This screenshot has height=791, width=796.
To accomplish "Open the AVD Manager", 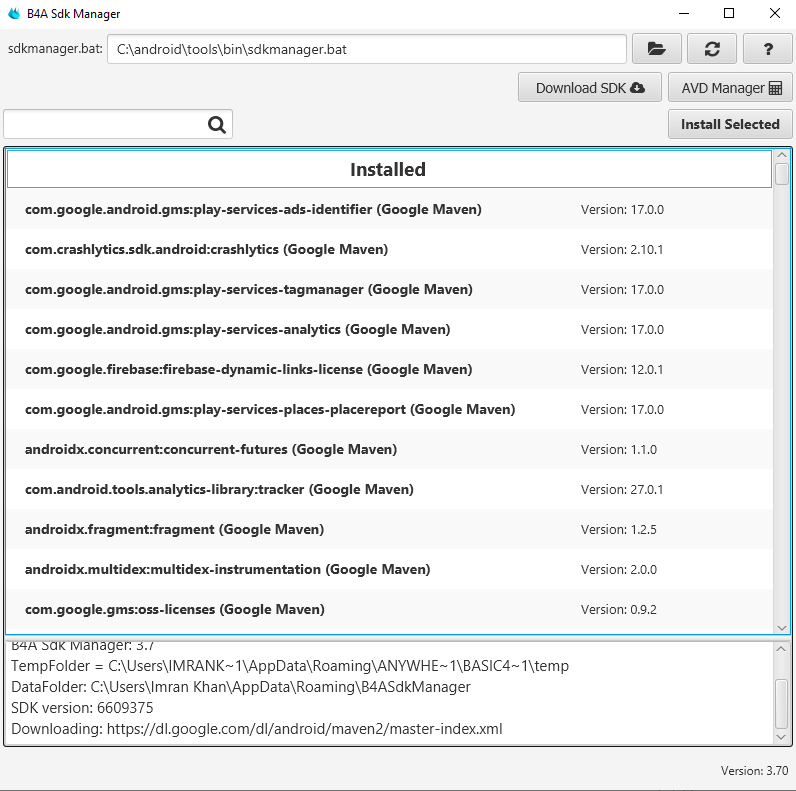I will click(x=730, y=88).
